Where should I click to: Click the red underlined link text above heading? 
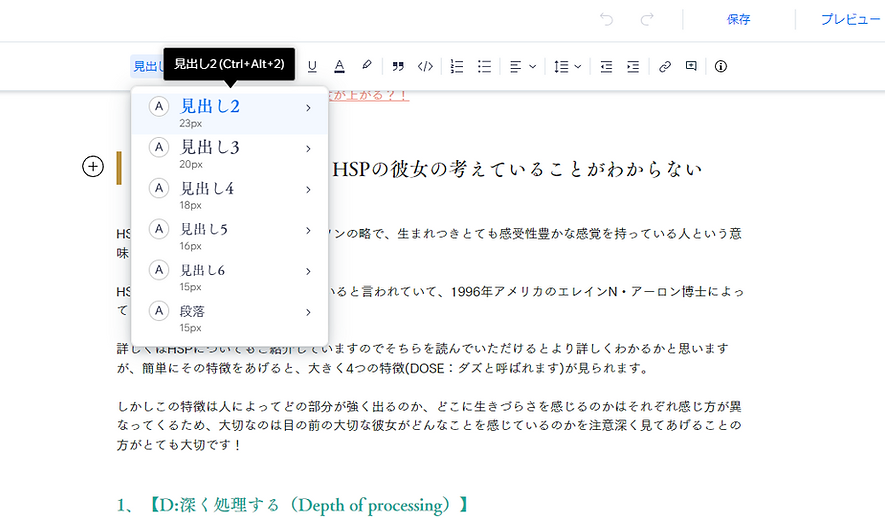(368, 95)
